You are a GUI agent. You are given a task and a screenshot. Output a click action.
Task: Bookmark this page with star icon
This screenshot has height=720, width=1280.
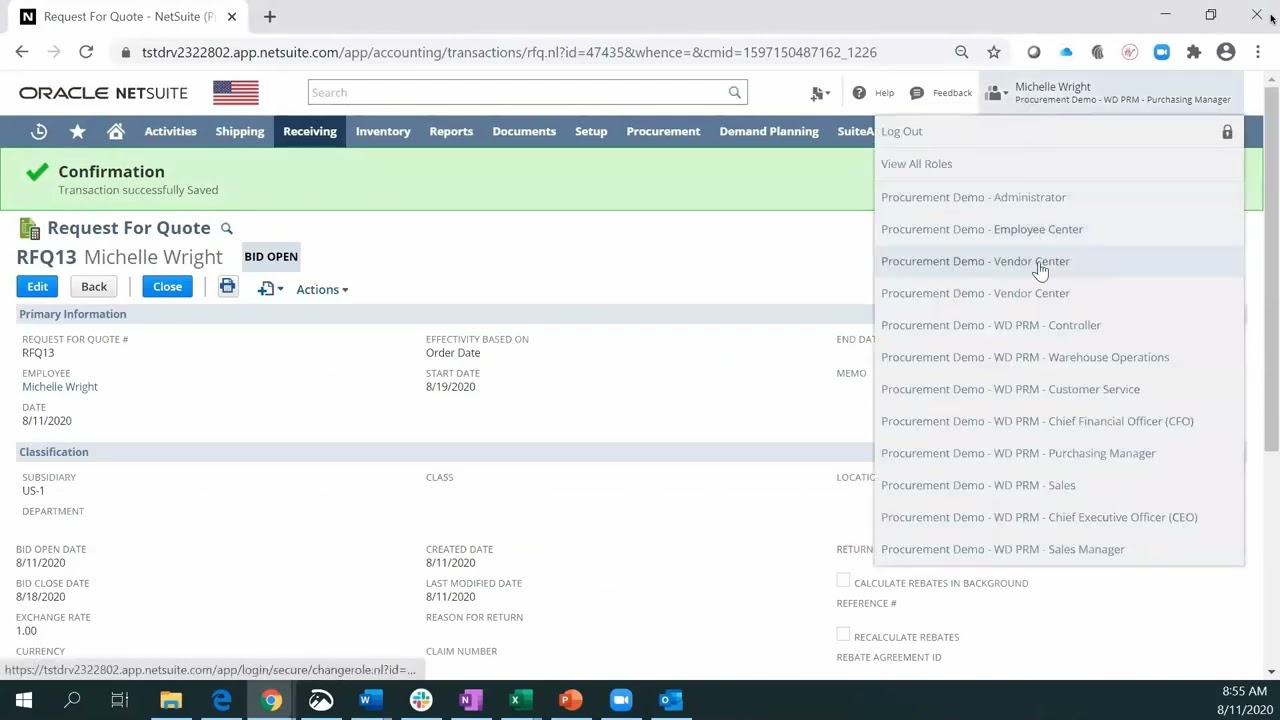(x=994, y=52)
